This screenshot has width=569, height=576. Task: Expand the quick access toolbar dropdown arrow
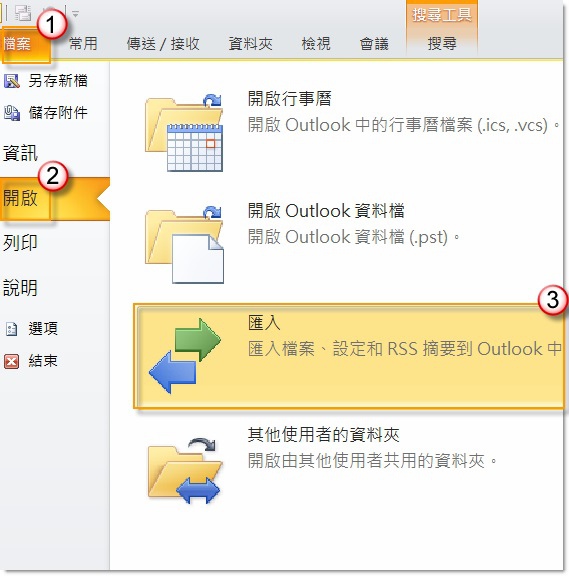[x=75, y=14]
